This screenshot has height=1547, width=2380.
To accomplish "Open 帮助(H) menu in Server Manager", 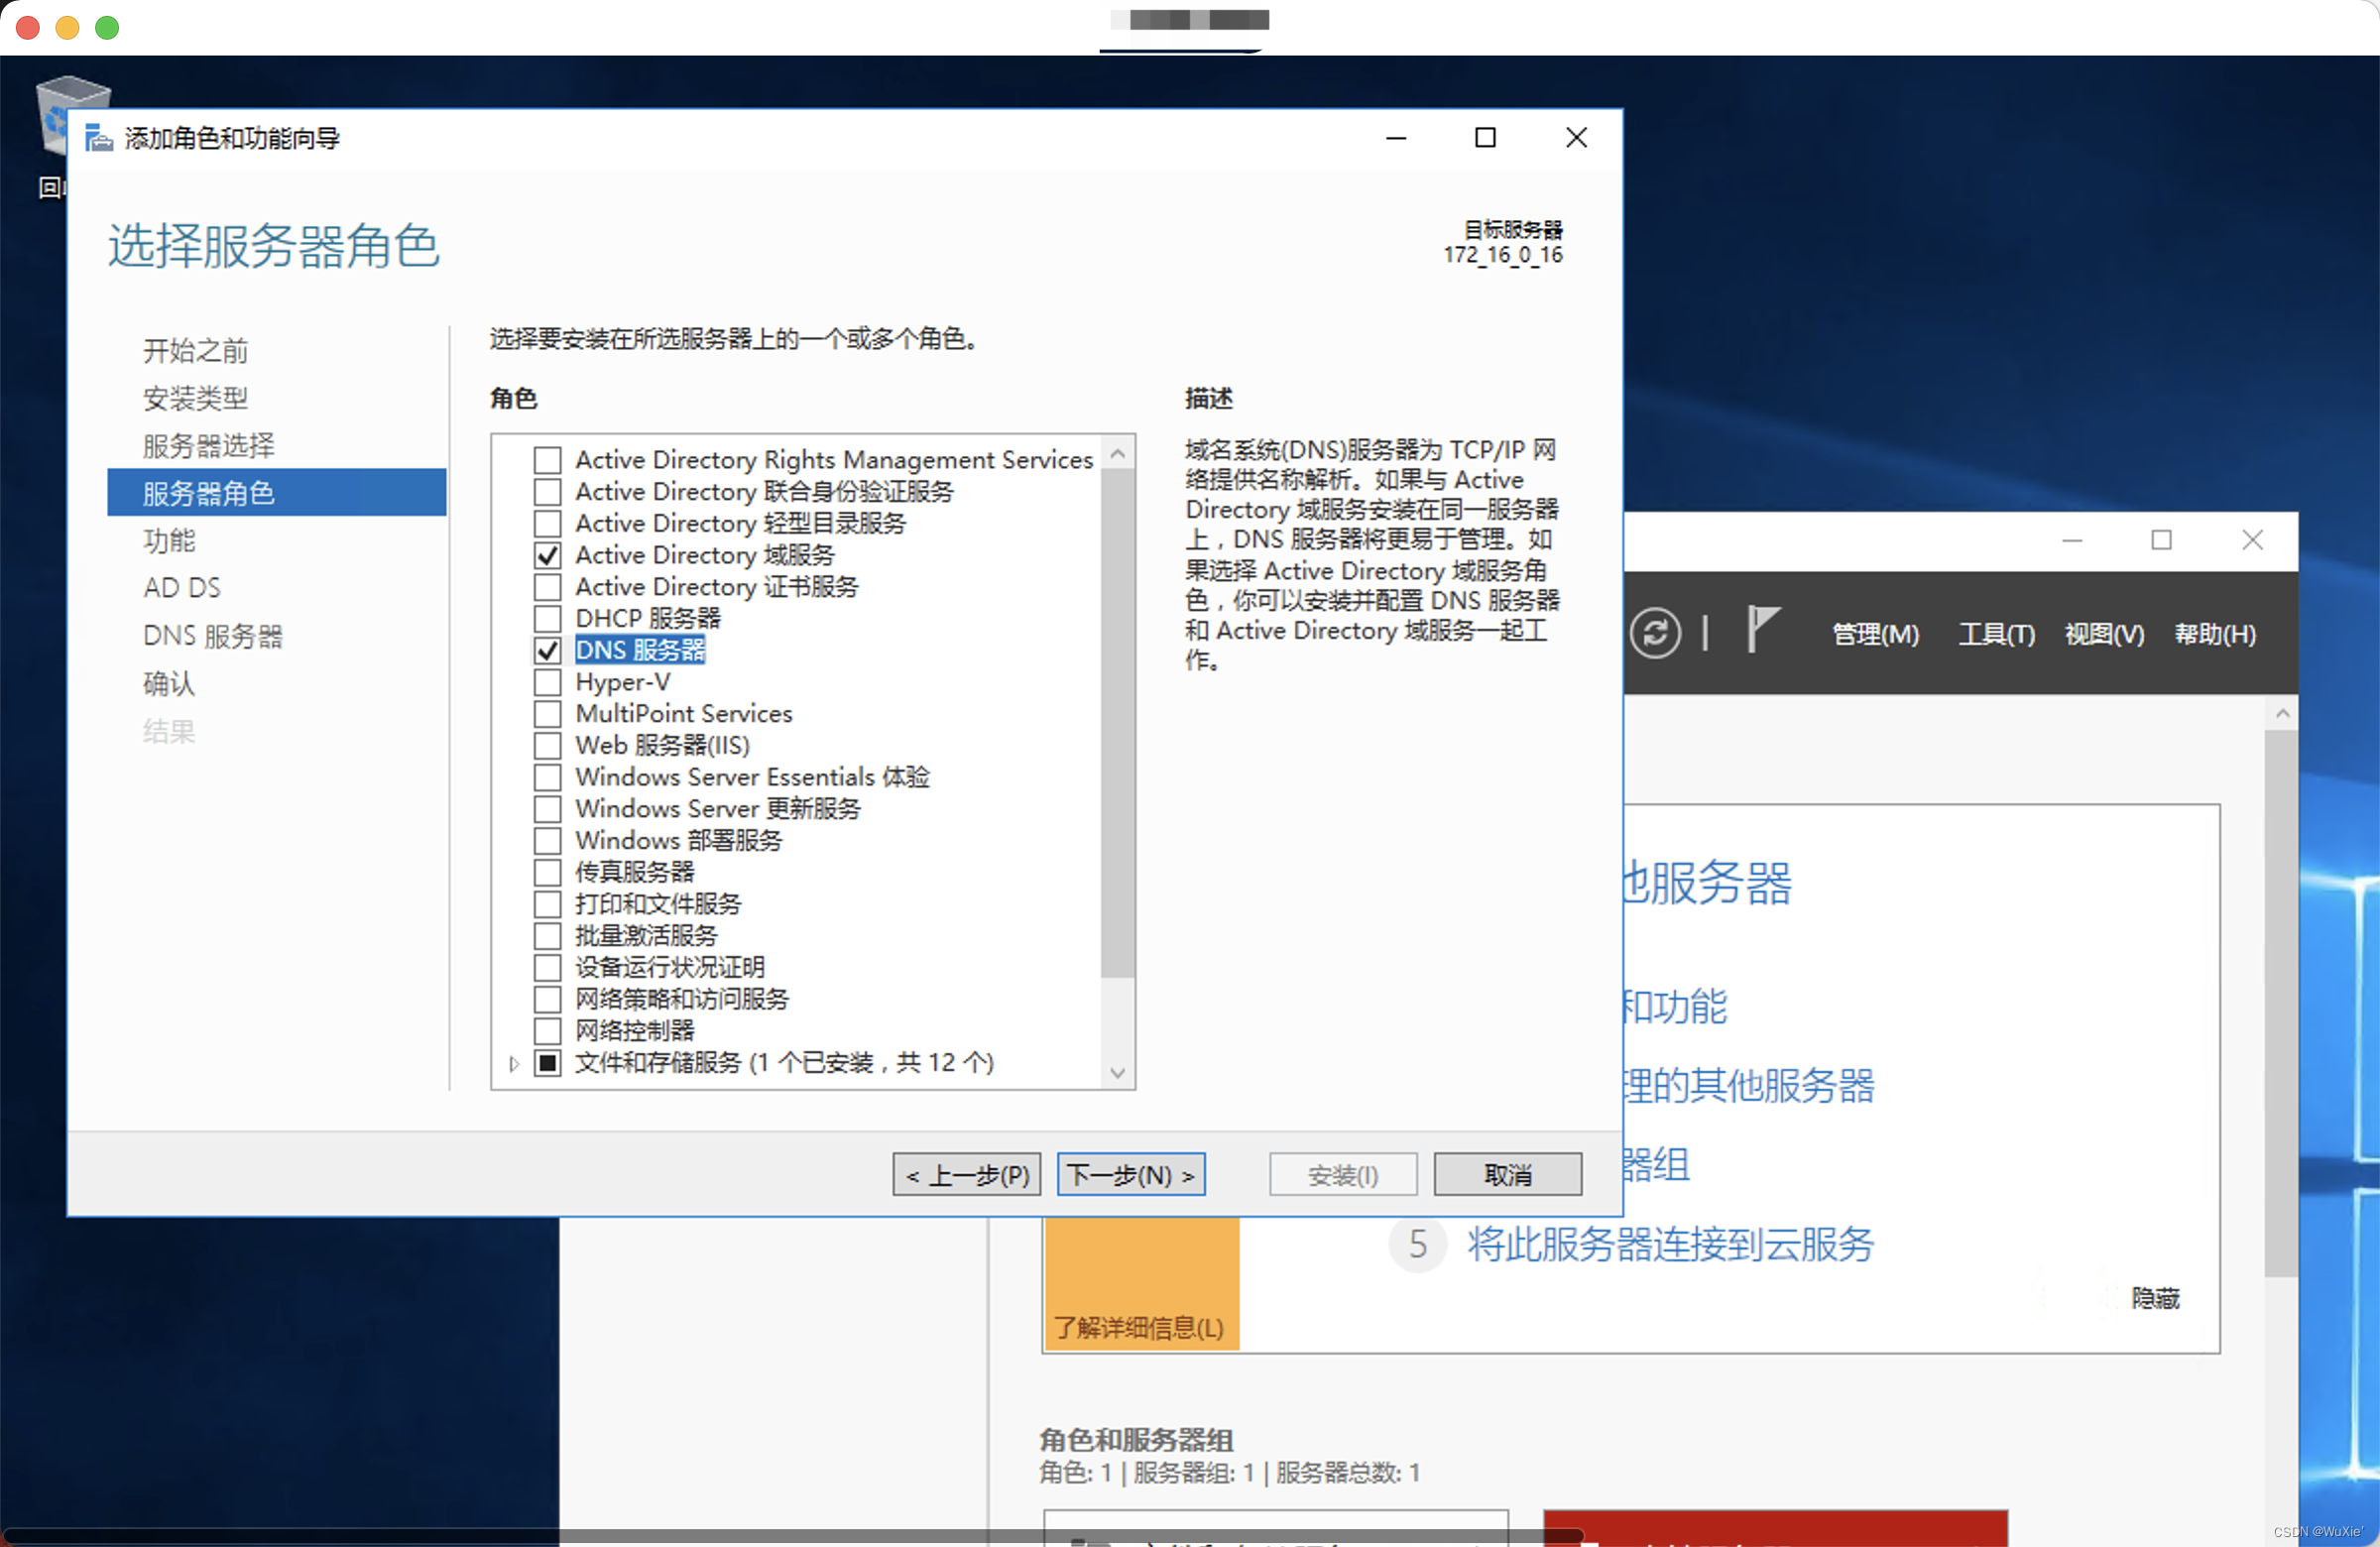I will (x=2214, y=634).
